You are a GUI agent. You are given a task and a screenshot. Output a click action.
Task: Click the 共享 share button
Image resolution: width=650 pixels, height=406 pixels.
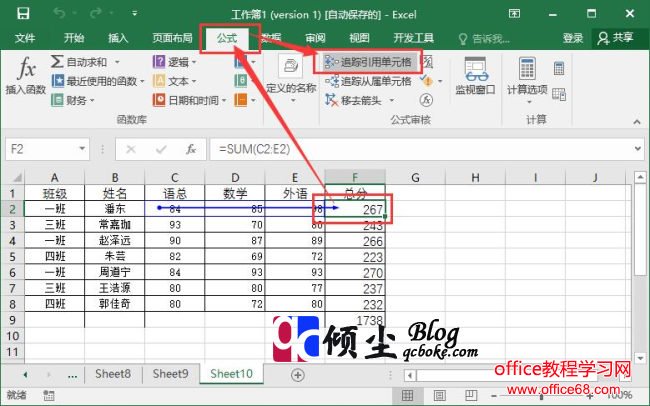615,38
